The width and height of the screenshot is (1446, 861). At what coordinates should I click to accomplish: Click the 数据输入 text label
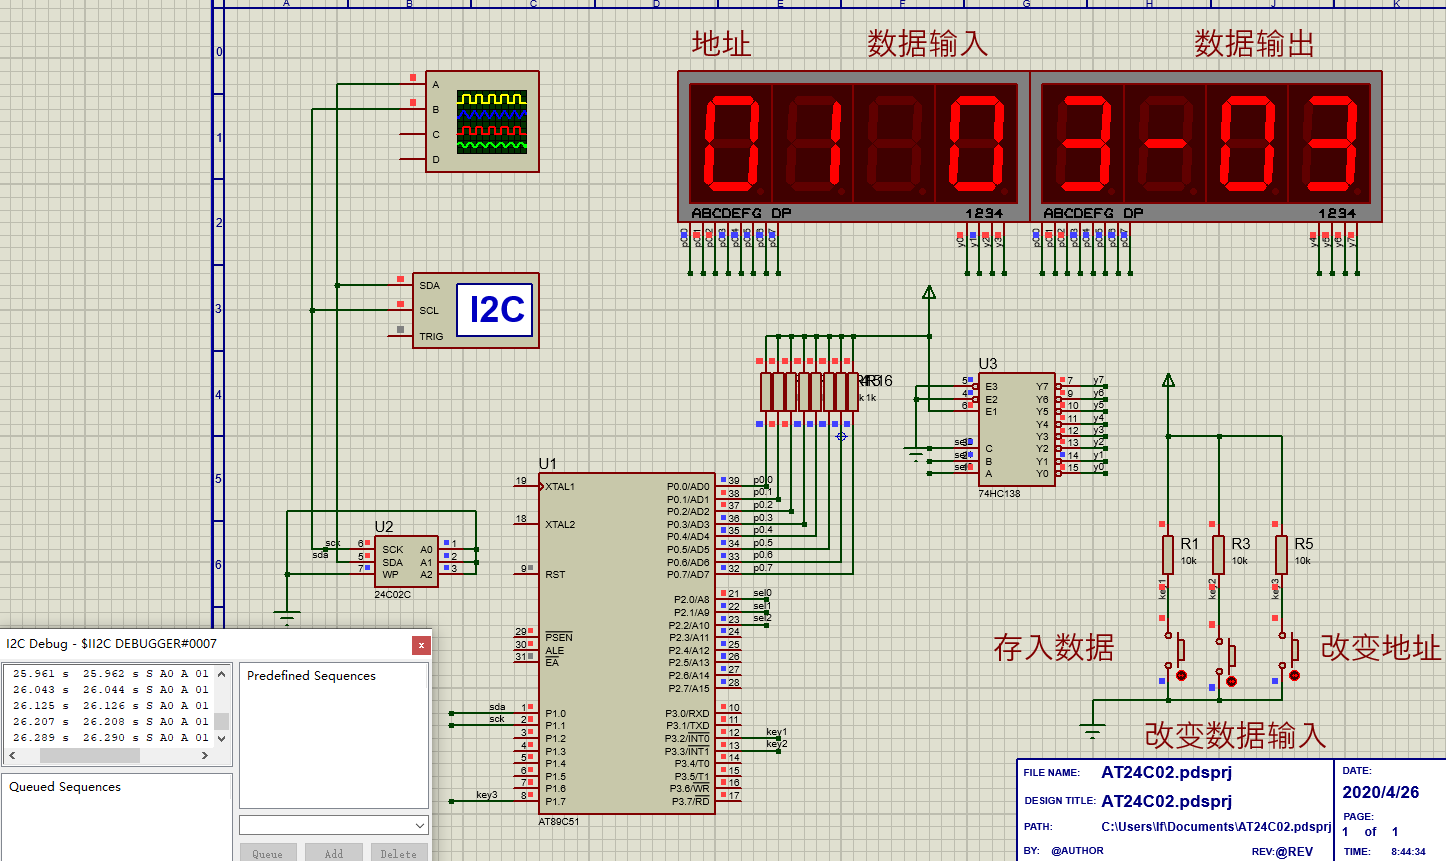(927, 44)
